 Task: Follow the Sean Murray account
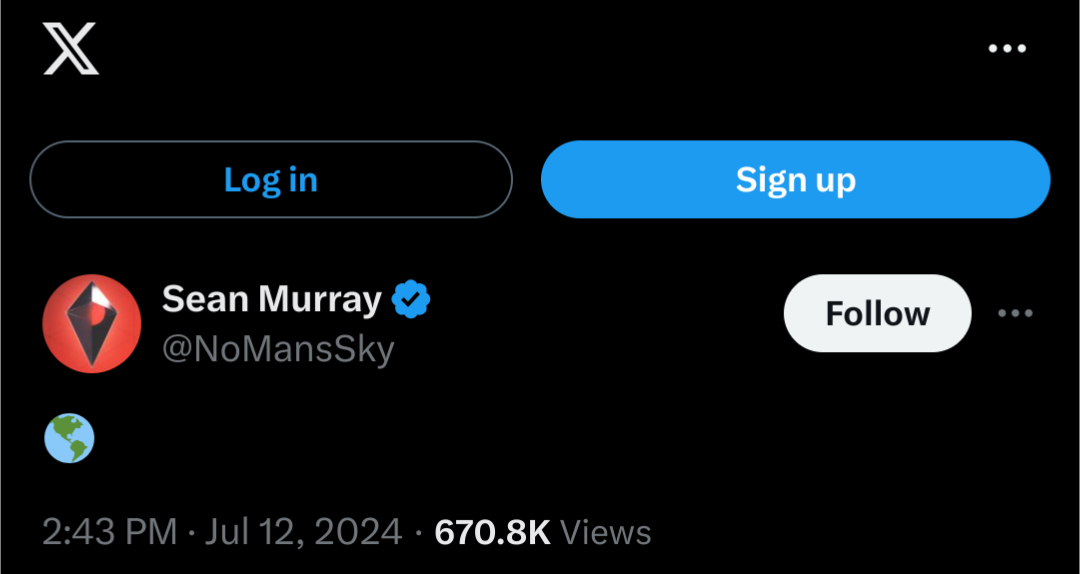click(x=878, y=314)
